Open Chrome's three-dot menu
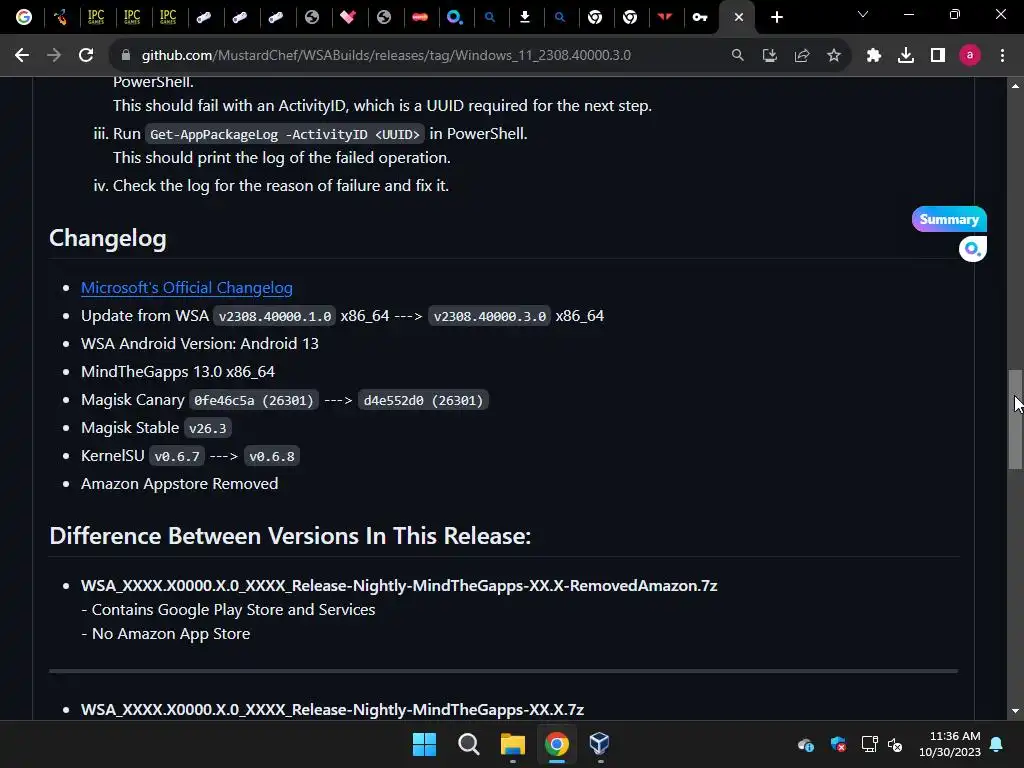 coord(1002,56)
